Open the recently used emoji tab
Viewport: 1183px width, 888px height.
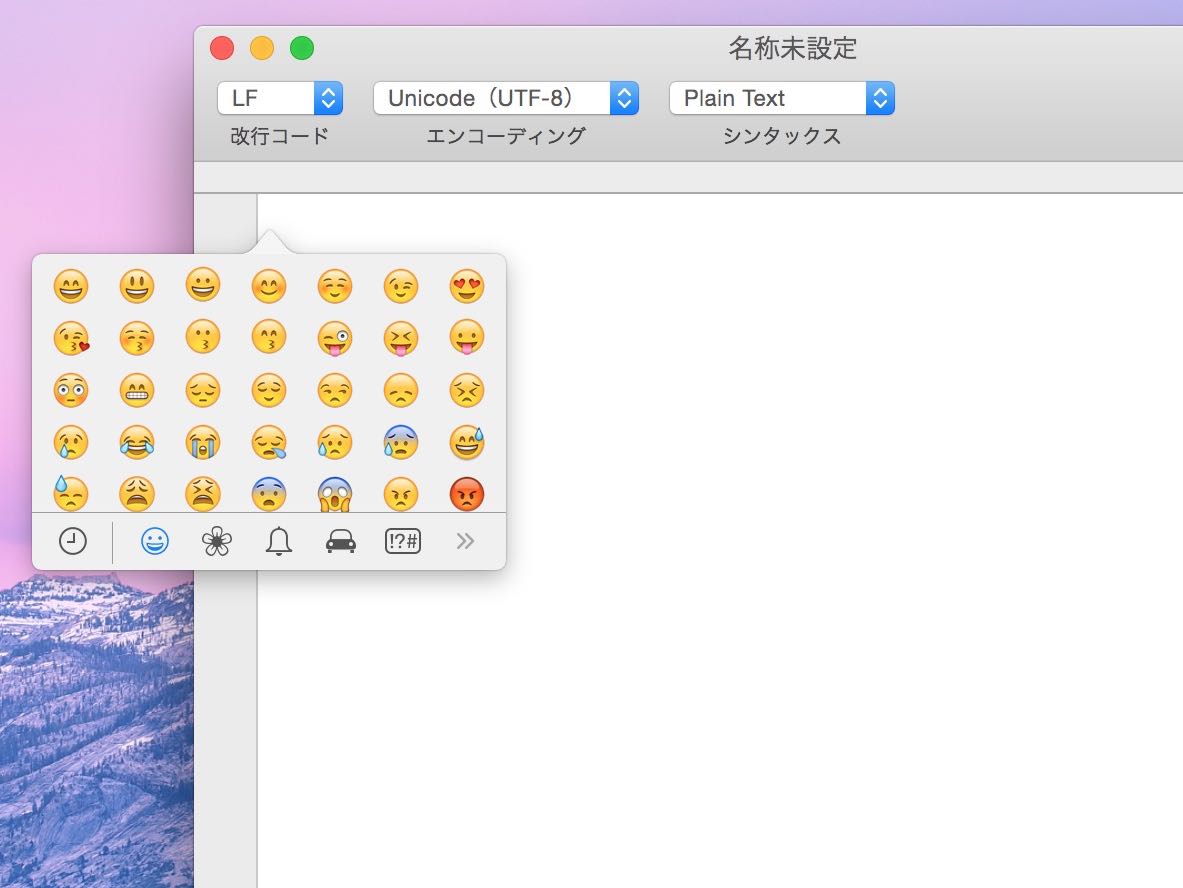click(x=72, y=541)
